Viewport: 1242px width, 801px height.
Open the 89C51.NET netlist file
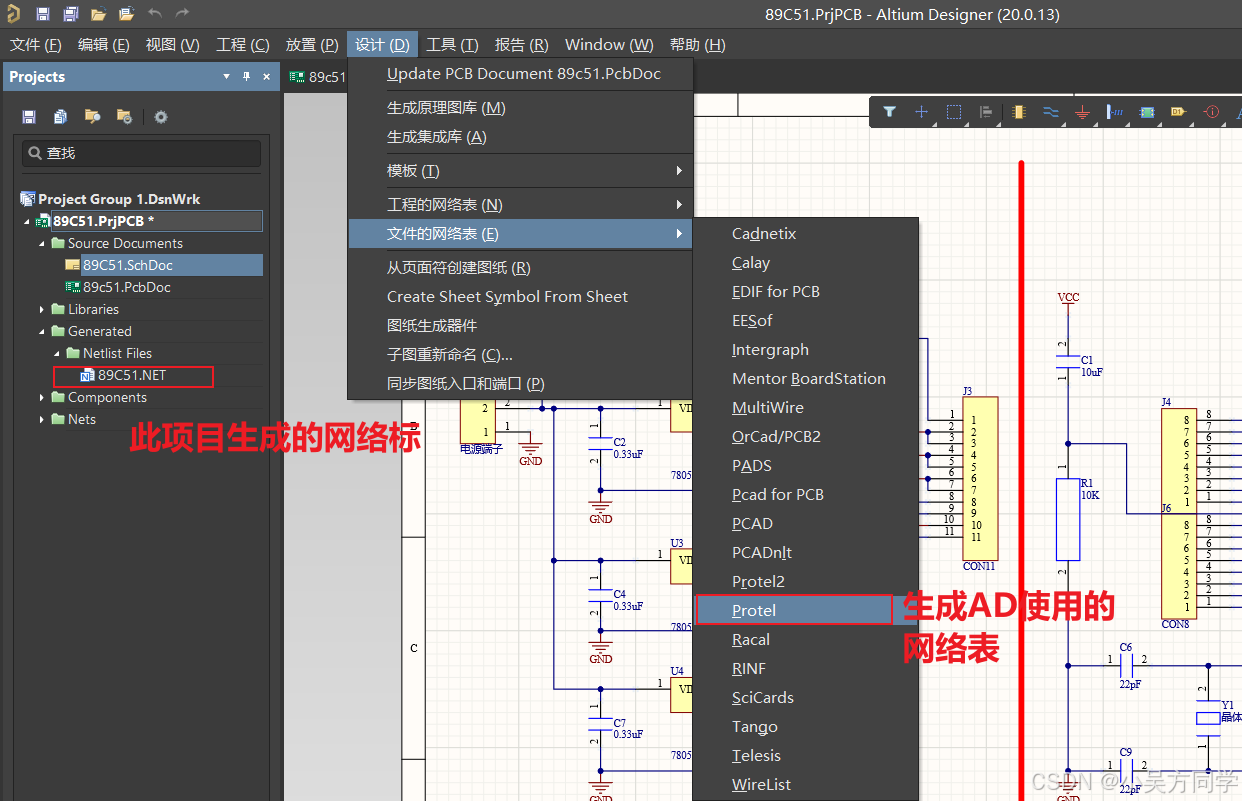pyautogui.click(x=132, y=376)
